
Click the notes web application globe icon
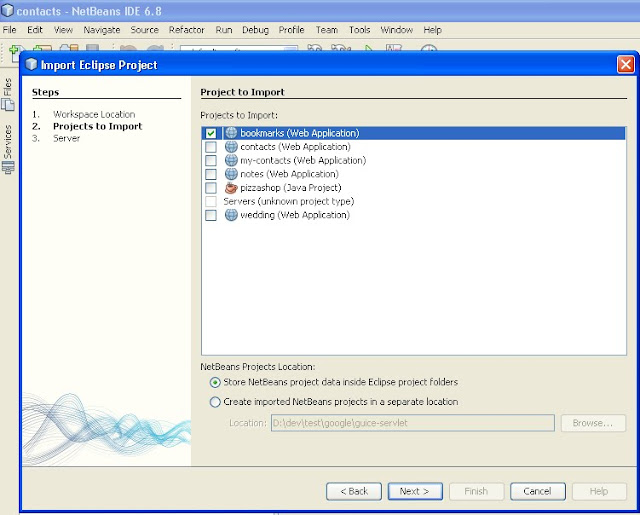[x=231, y=174]
